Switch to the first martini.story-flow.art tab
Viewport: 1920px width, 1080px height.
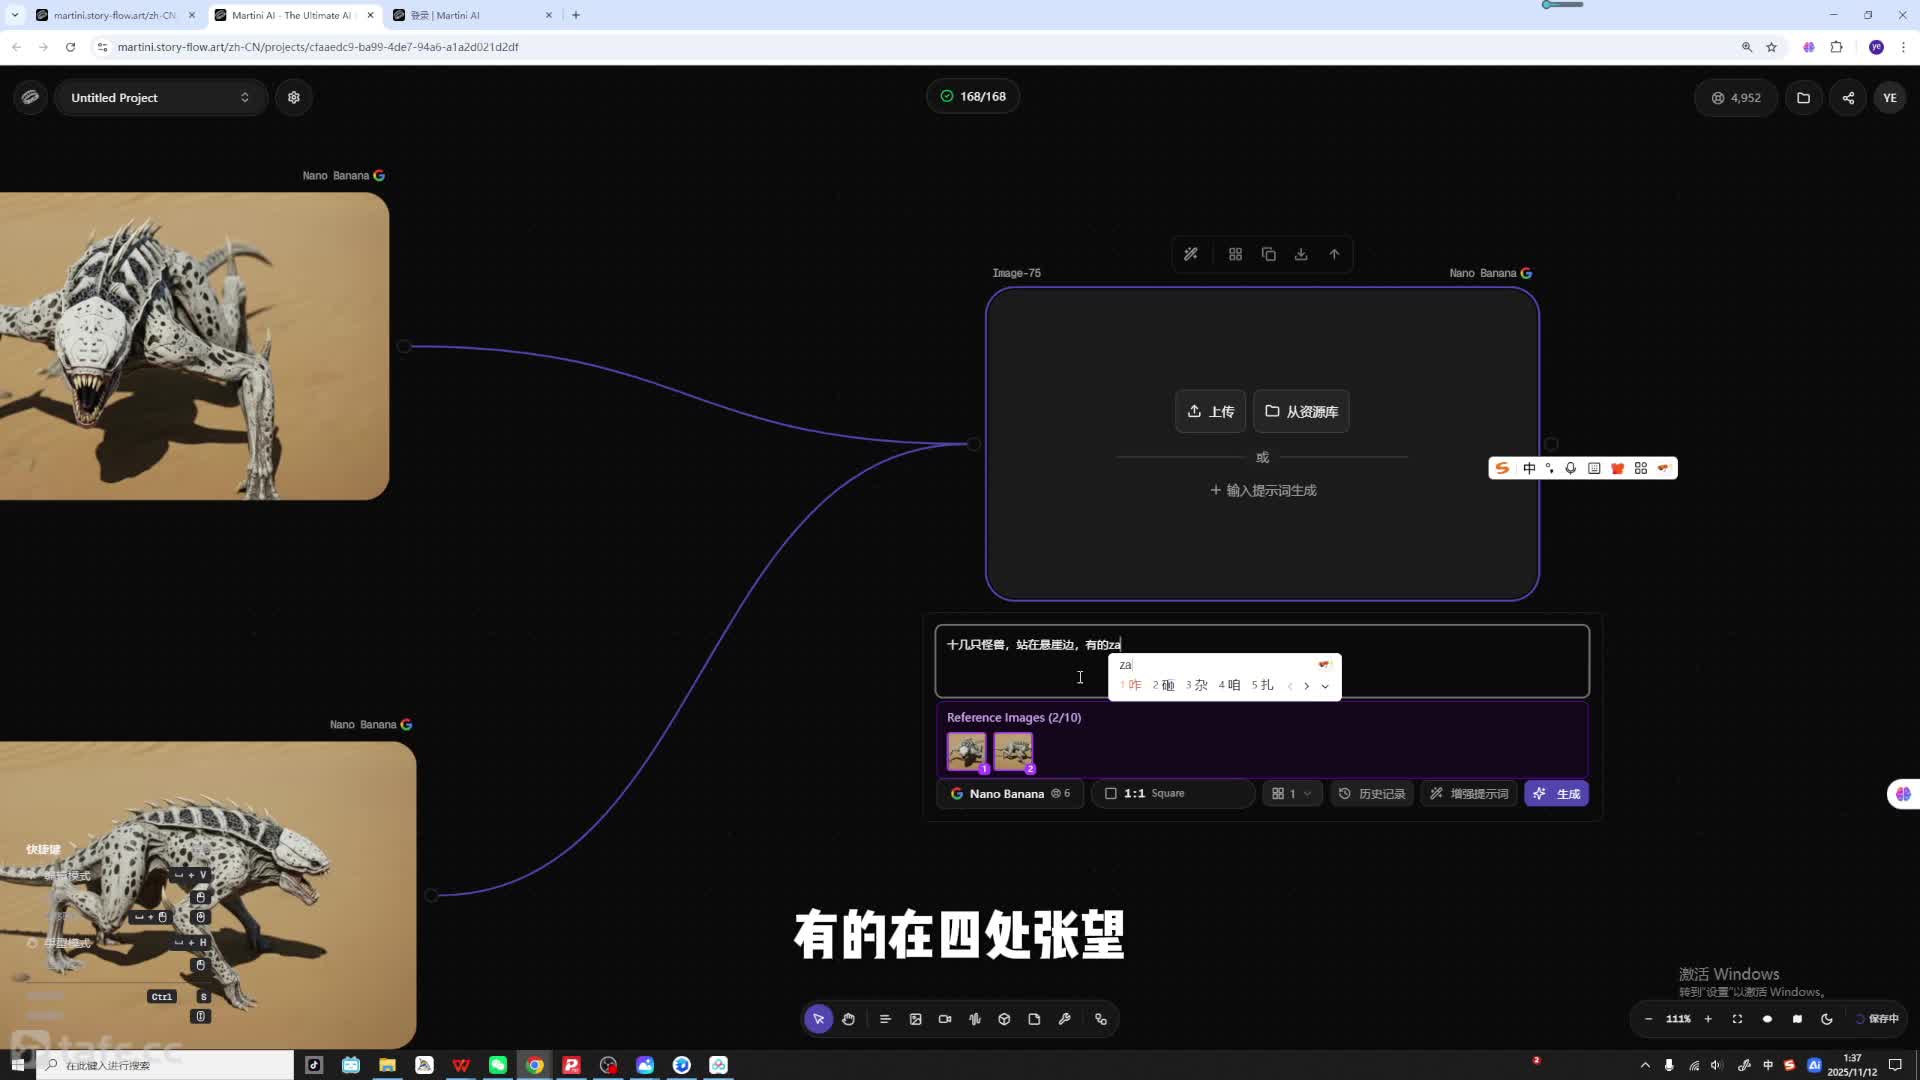110,15
